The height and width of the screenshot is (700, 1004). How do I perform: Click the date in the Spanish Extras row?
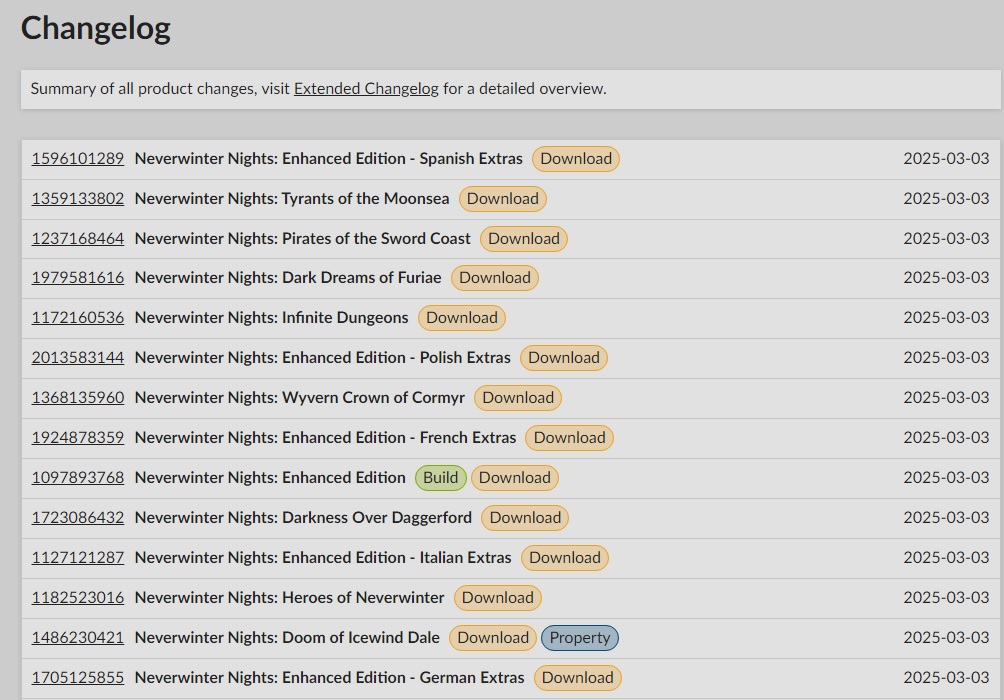(946, 158)
